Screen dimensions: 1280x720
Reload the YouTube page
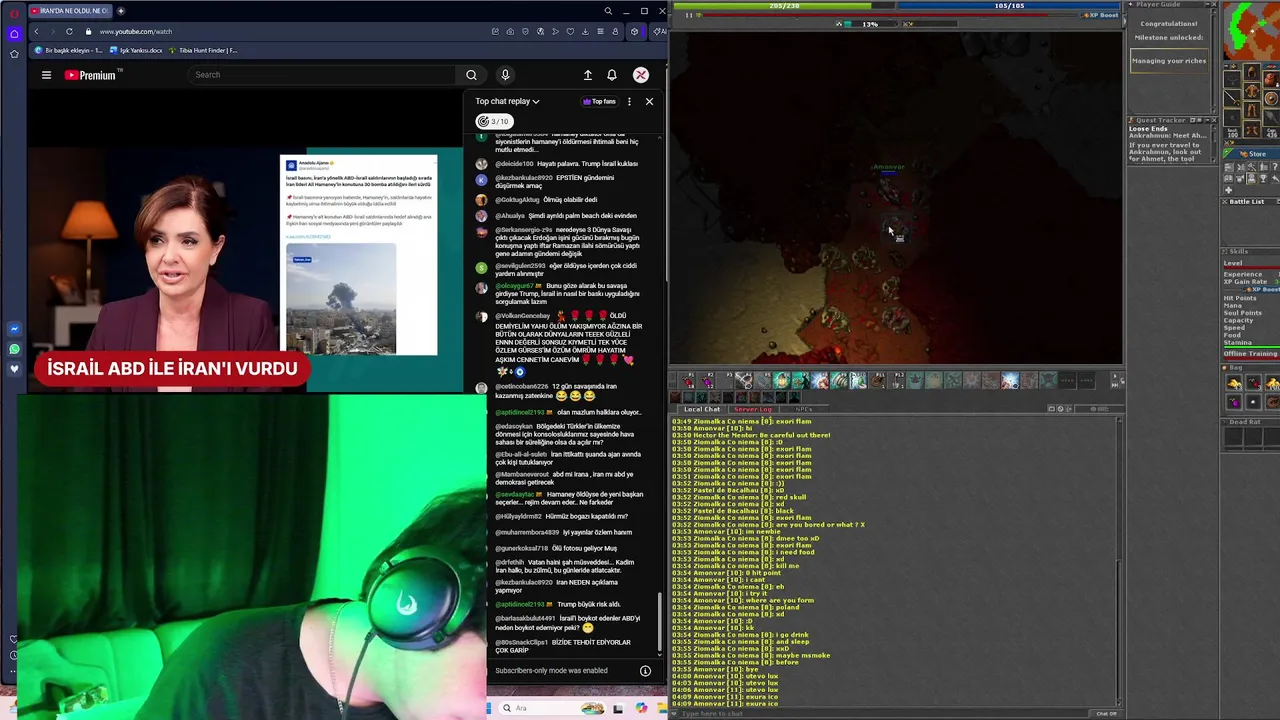(x=69, y=31)
